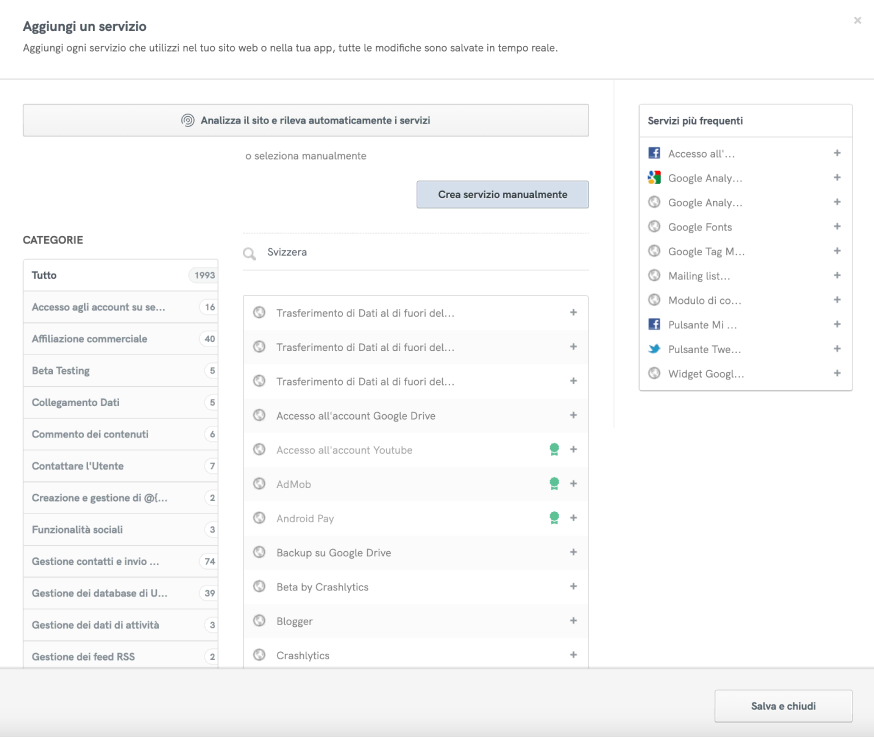Image resolution: width=874 pixels, height=737 pixels.
Task: Click plus icon for Backup su Google Drive
Action: (573, 552)
